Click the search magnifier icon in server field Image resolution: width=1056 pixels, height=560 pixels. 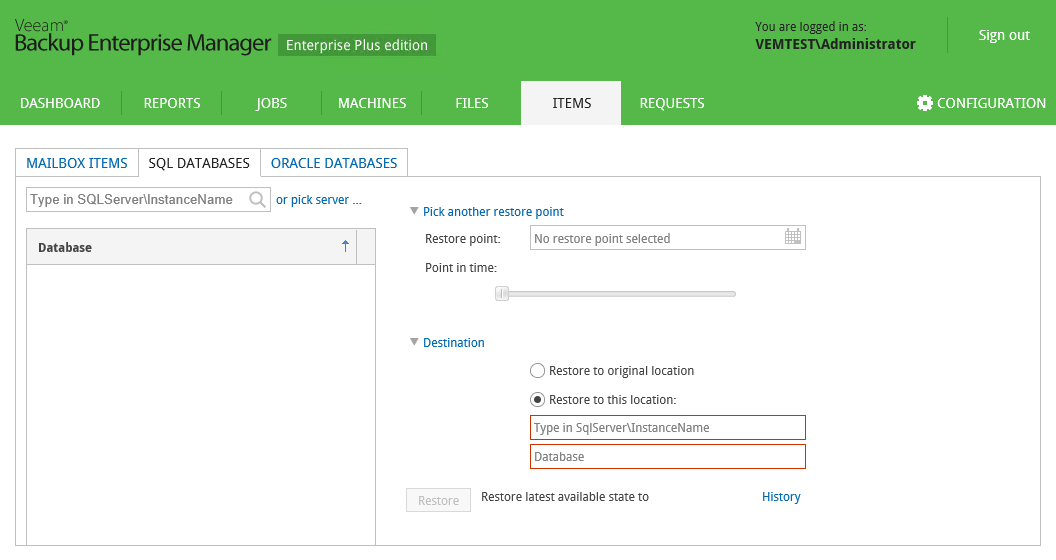click(x=257, y=199)
